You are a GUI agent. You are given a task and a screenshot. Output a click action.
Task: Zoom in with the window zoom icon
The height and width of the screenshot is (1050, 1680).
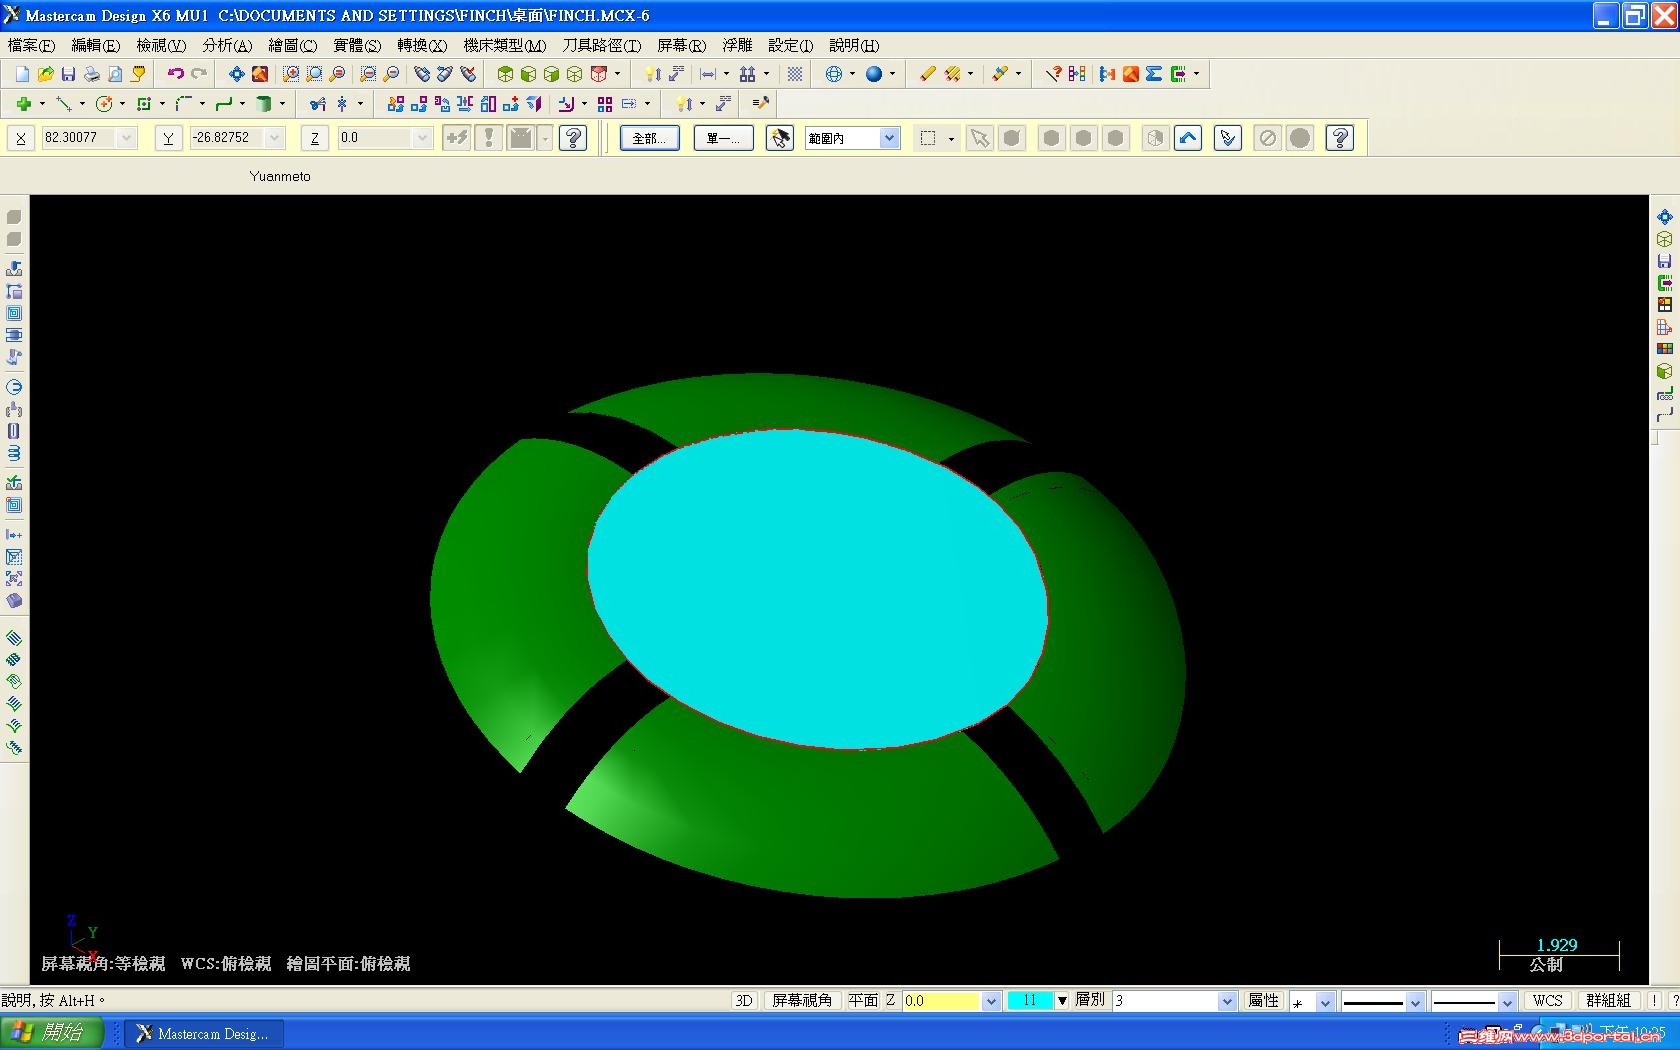(x=291, y=74)
